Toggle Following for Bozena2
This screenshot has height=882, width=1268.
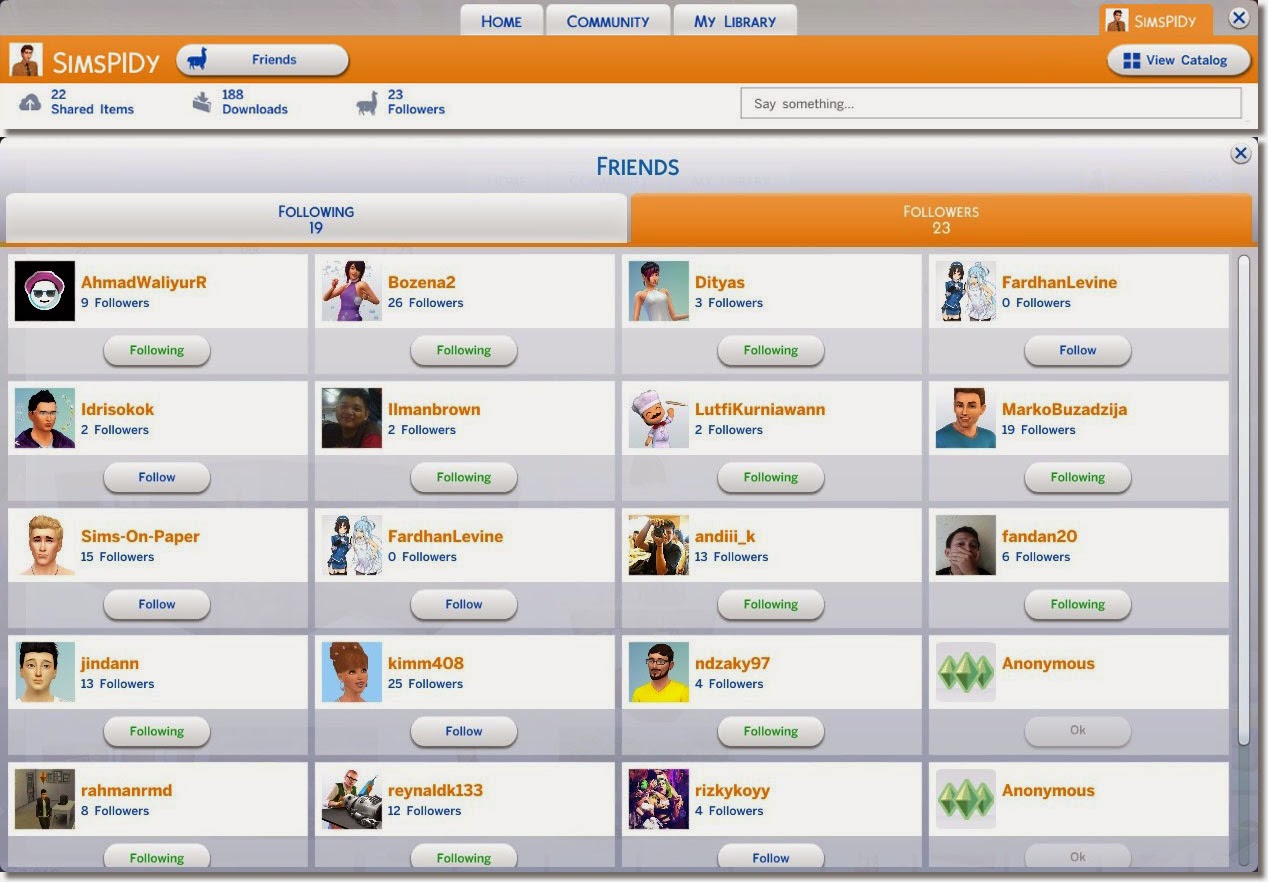click(464, 351)
